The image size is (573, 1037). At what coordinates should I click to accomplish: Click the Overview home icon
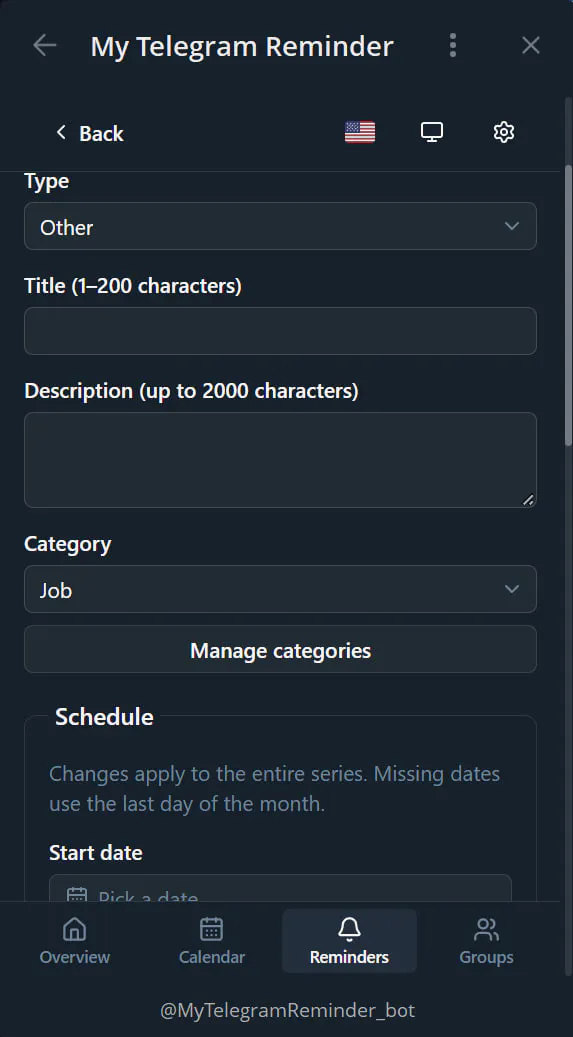[74, 929]
